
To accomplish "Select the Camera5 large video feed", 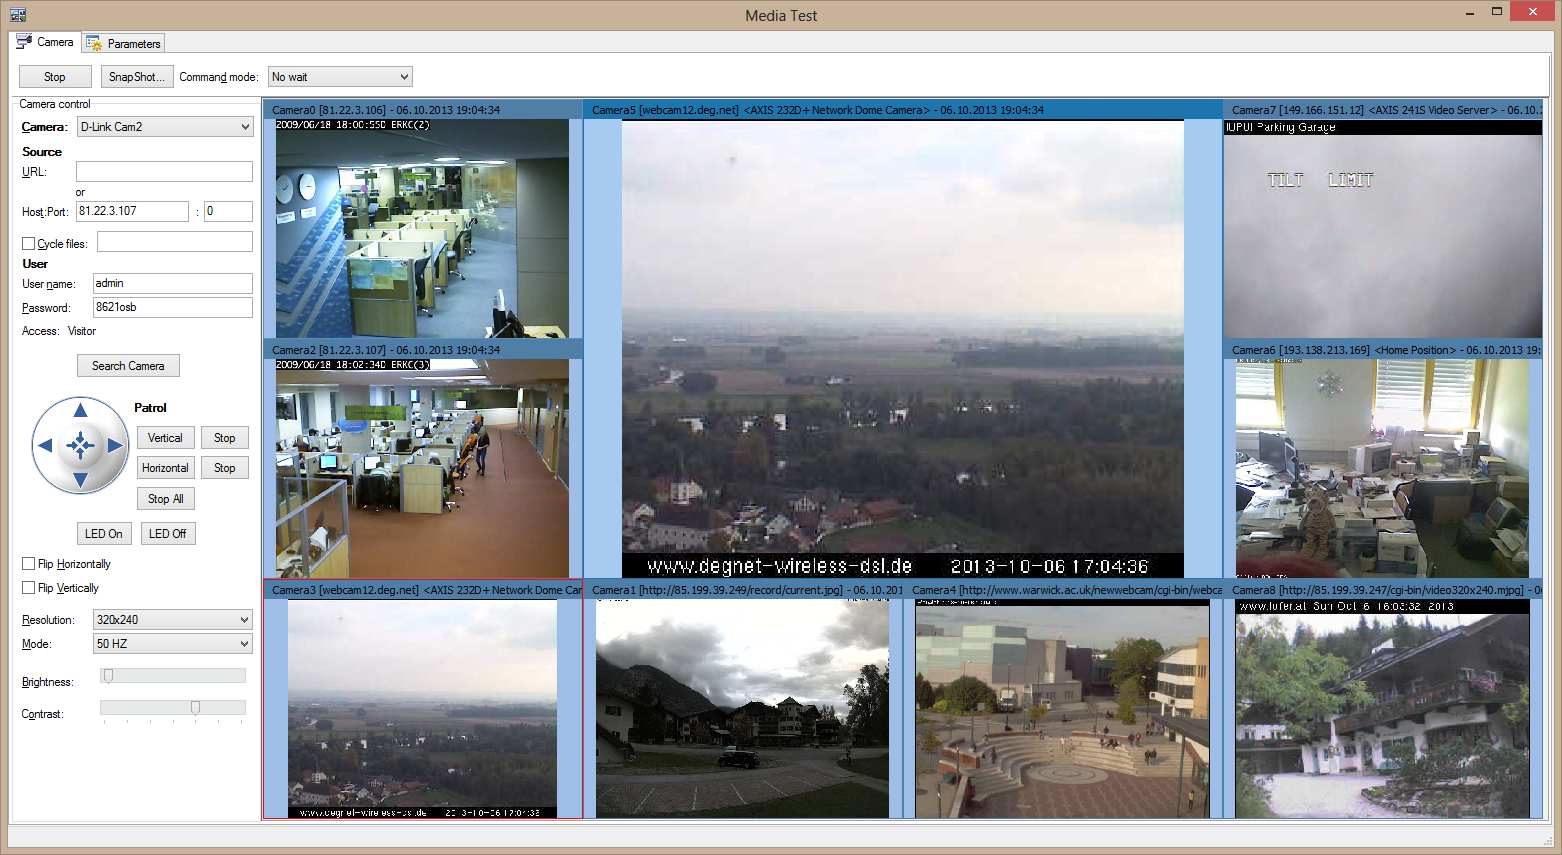I will (902, 340).
